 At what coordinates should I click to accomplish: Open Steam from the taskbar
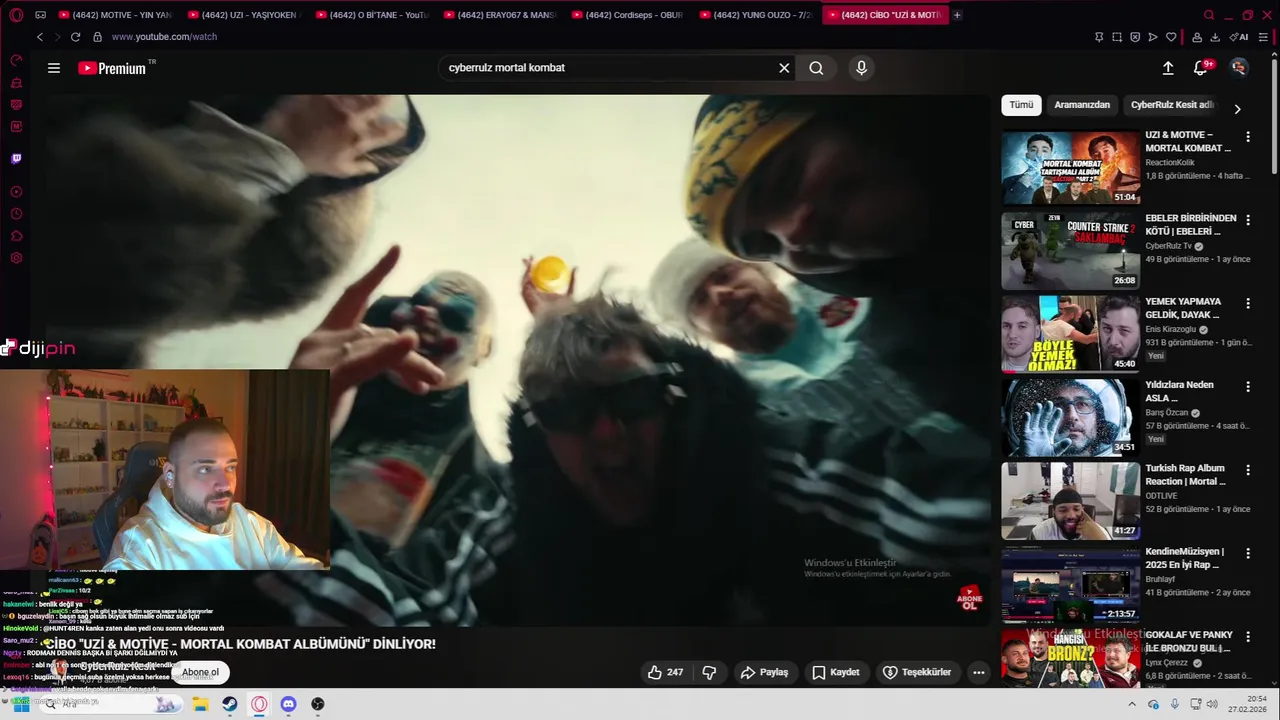click(x=230, y=704)
